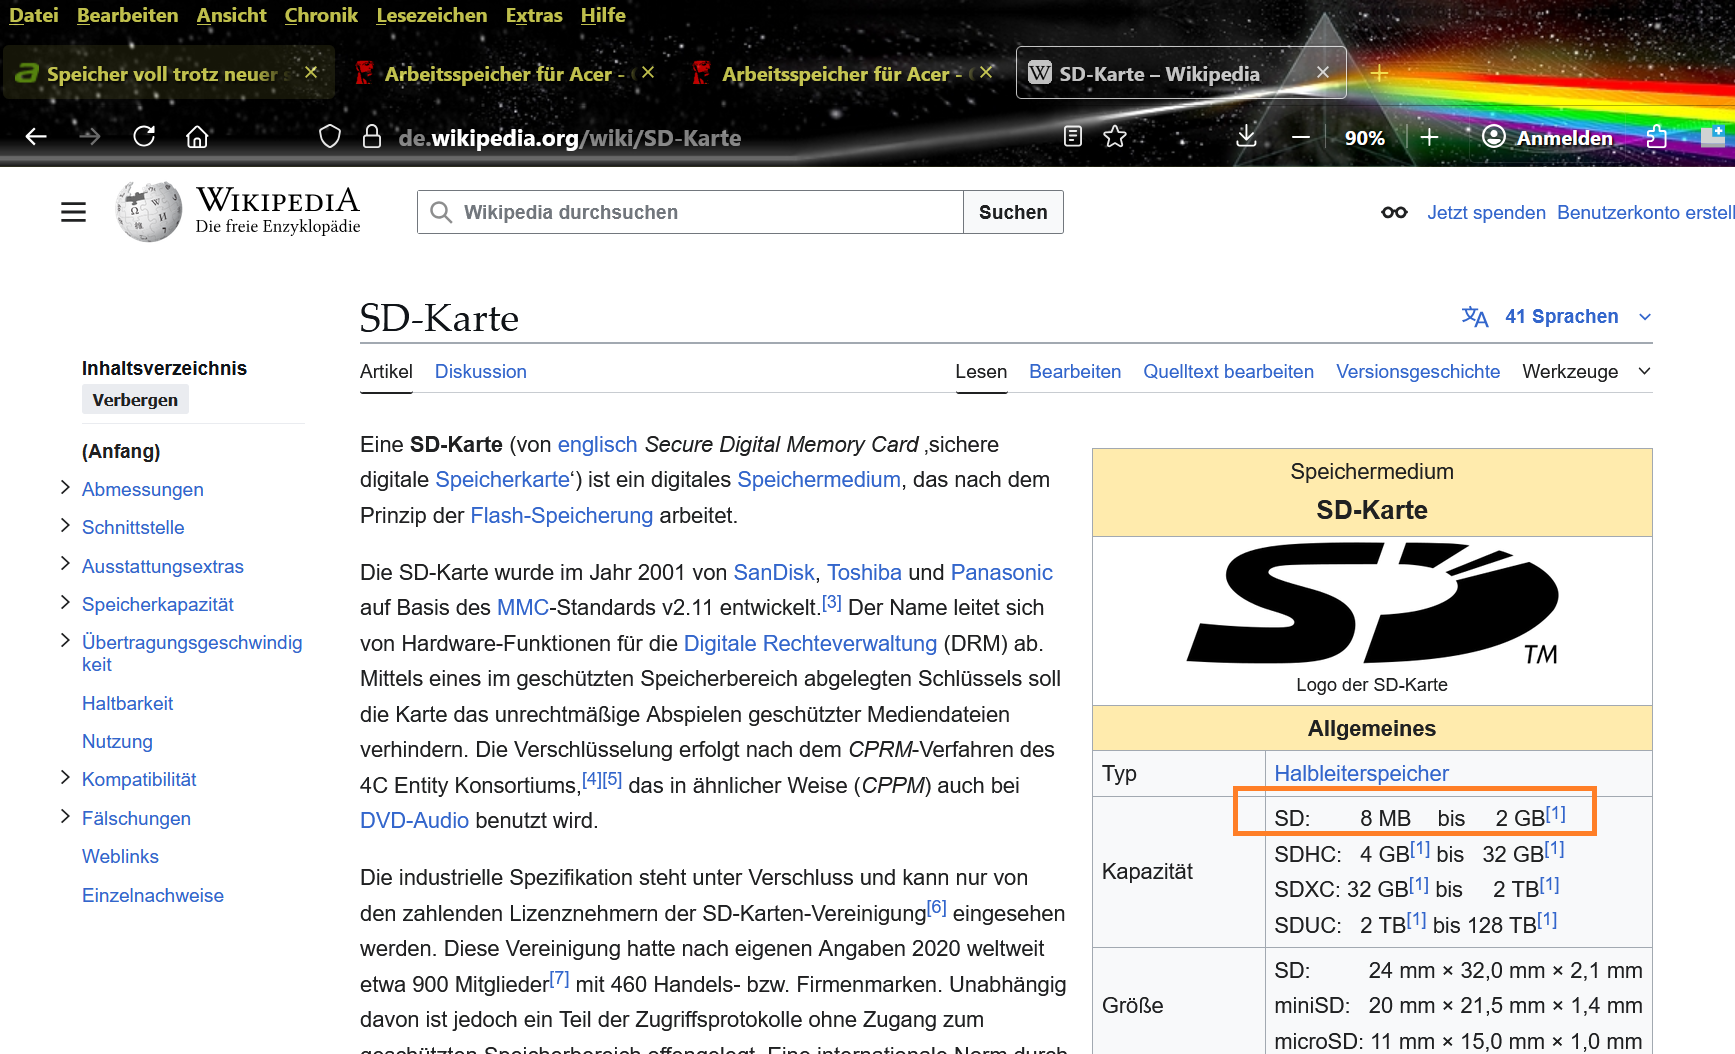Toggle reader view icon
The height and width of the screenshot is (1054, 1735).
(x=1073, y=137)
